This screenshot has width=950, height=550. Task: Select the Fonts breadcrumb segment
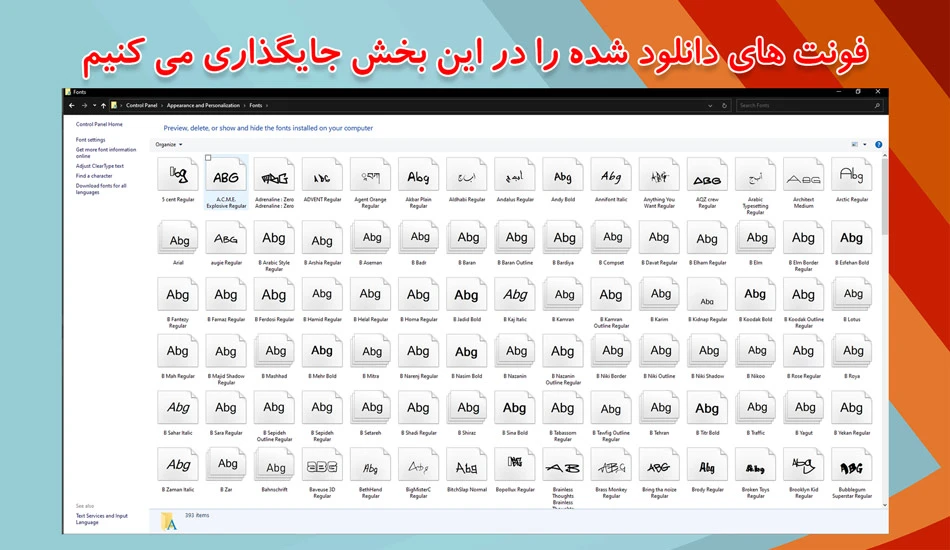[x=256, y=105]
